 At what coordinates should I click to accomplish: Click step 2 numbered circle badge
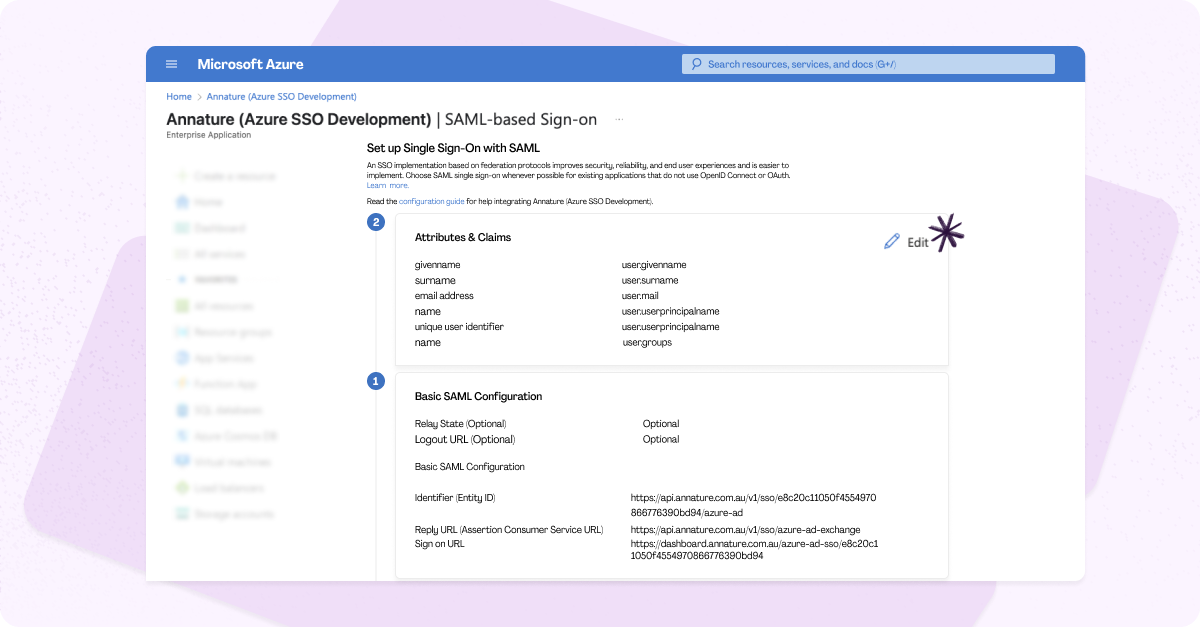pos(376,222)
